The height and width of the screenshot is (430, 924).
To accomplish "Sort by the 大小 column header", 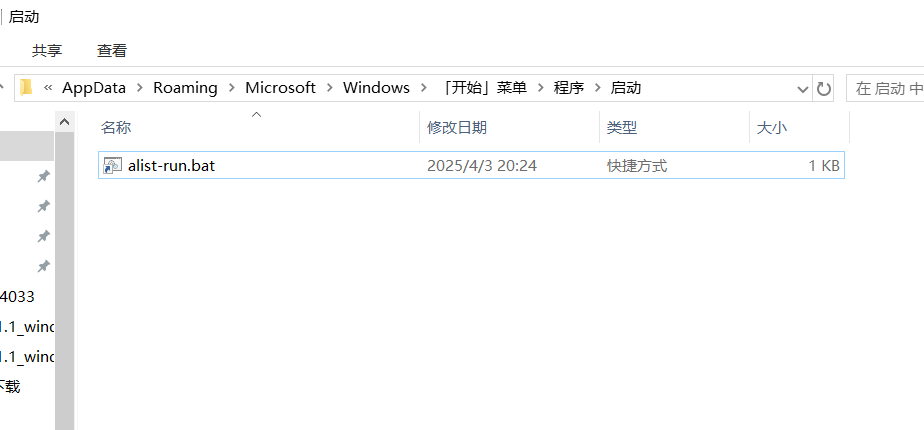I will pos(772,128).
